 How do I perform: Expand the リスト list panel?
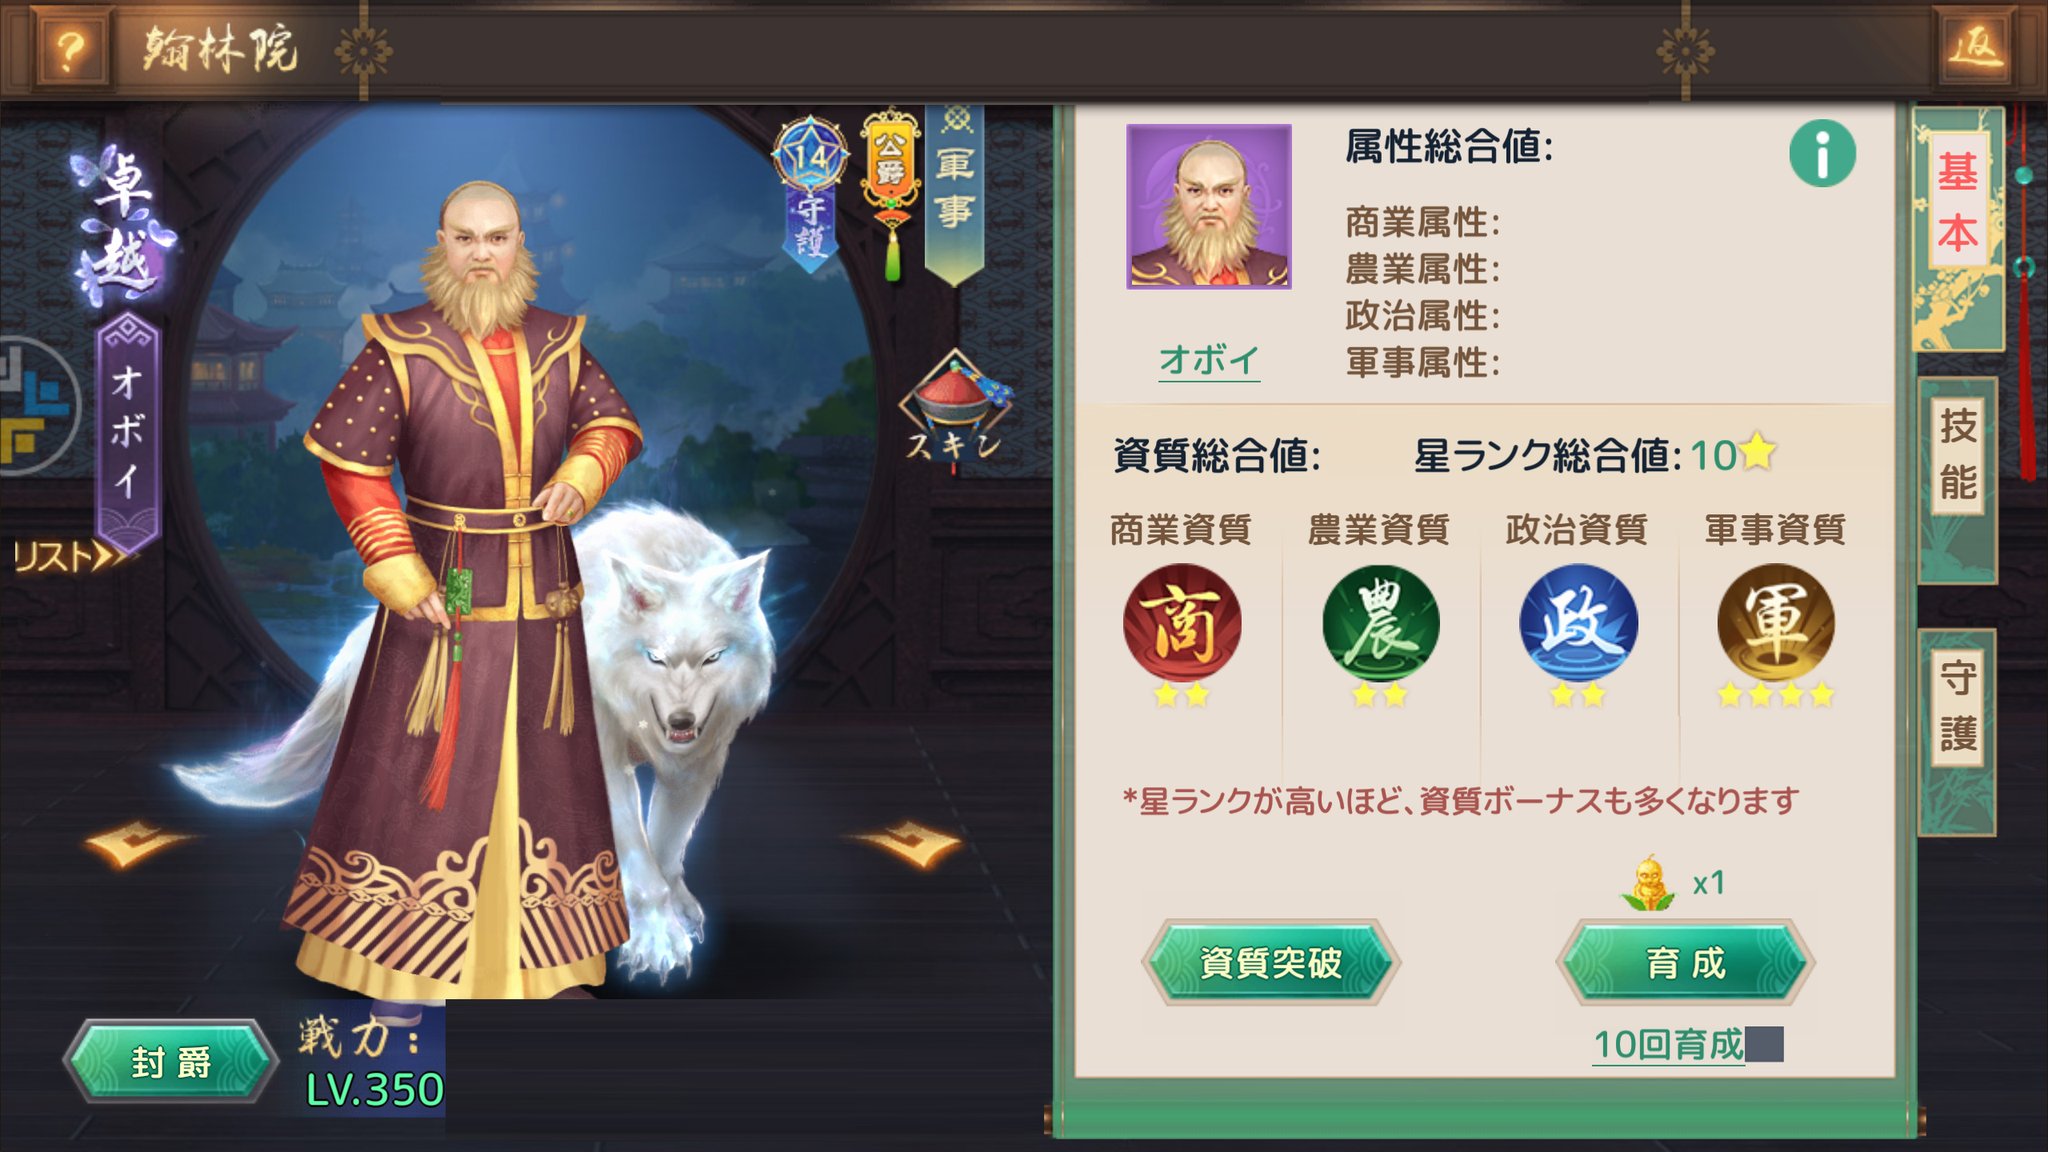pos(70,556)
